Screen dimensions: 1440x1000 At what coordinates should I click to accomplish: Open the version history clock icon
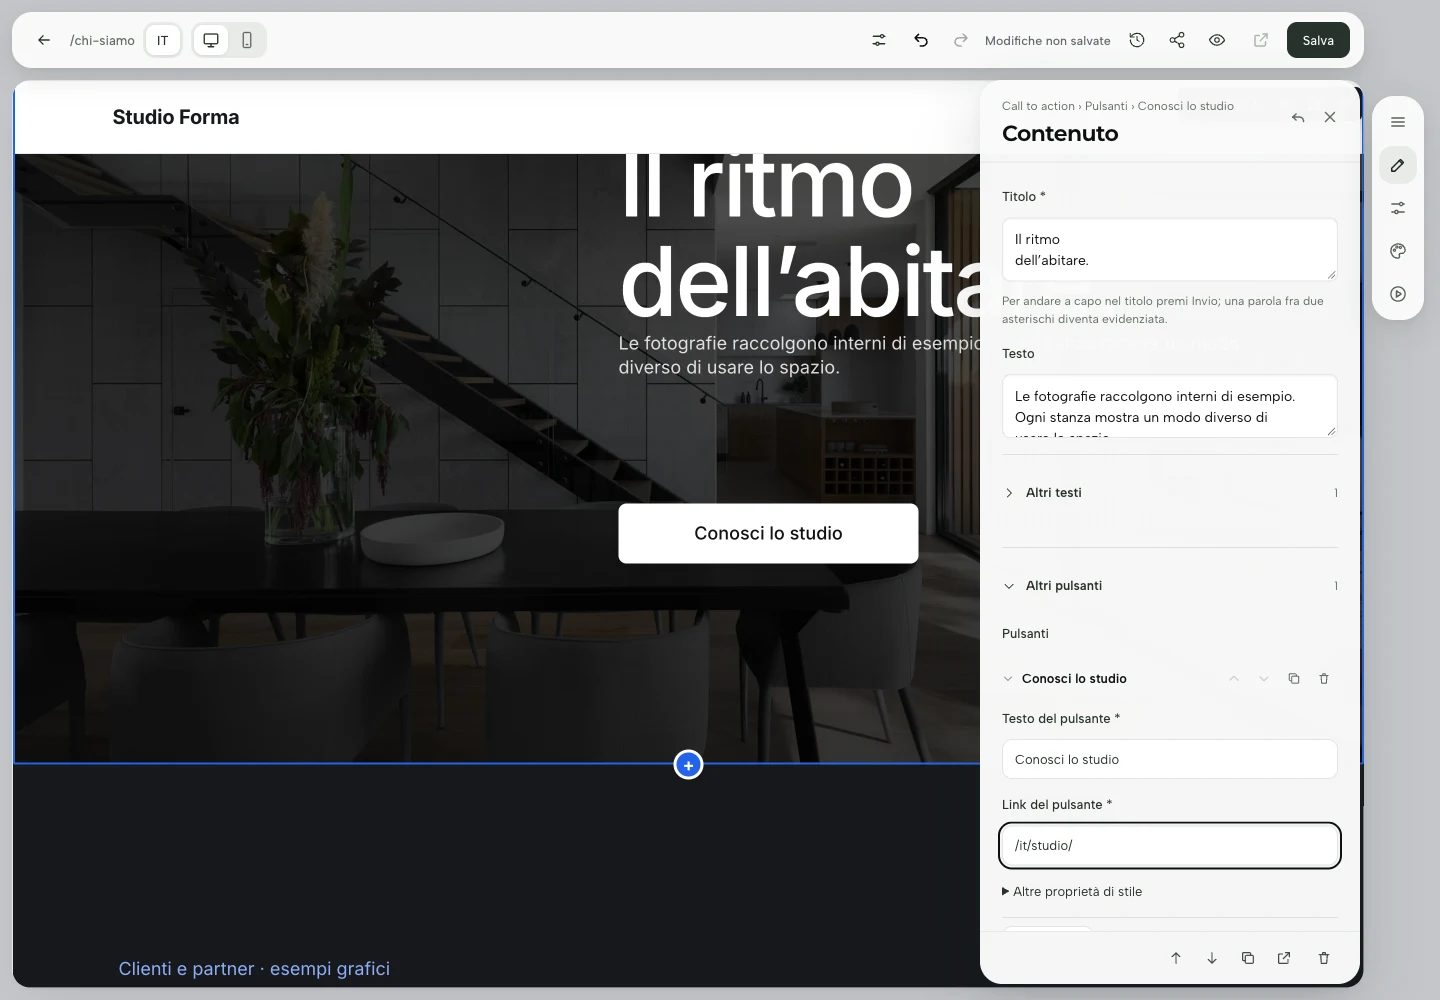click(x=1137, y=40)
